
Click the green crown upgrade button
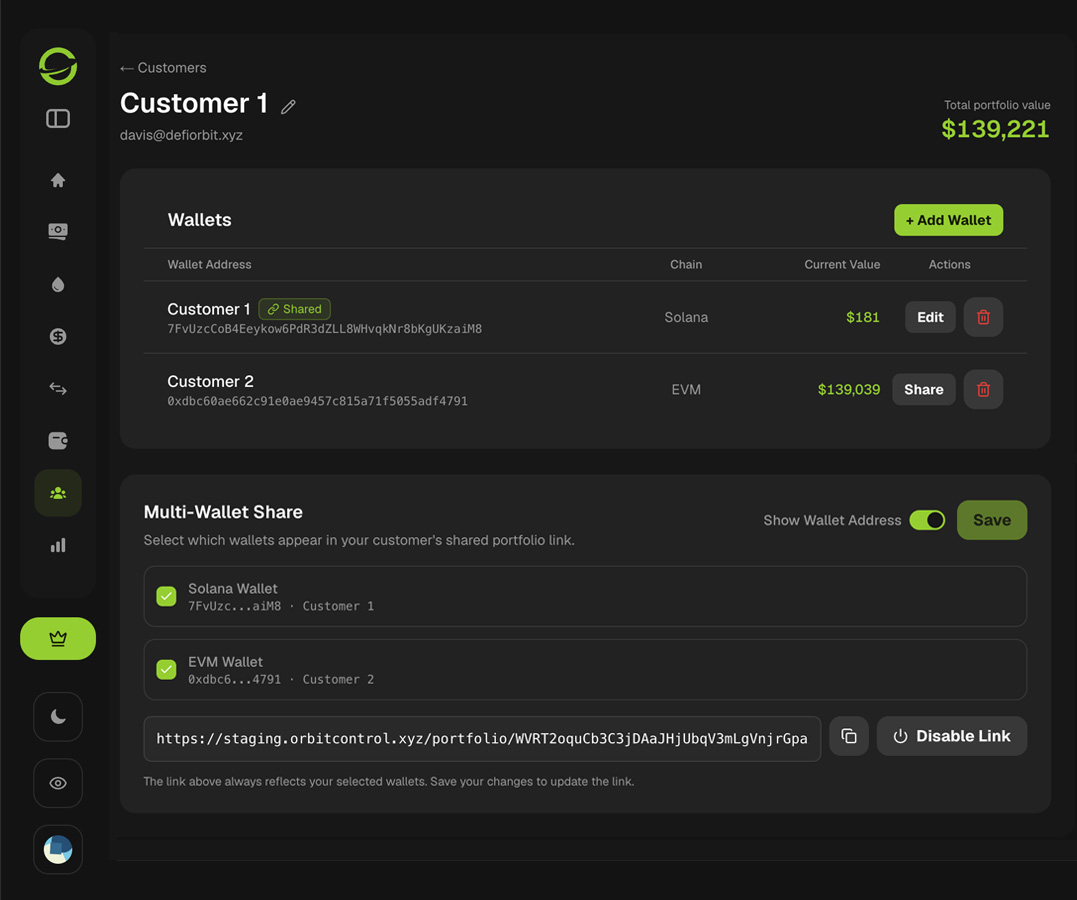click(x=58, y=639)
